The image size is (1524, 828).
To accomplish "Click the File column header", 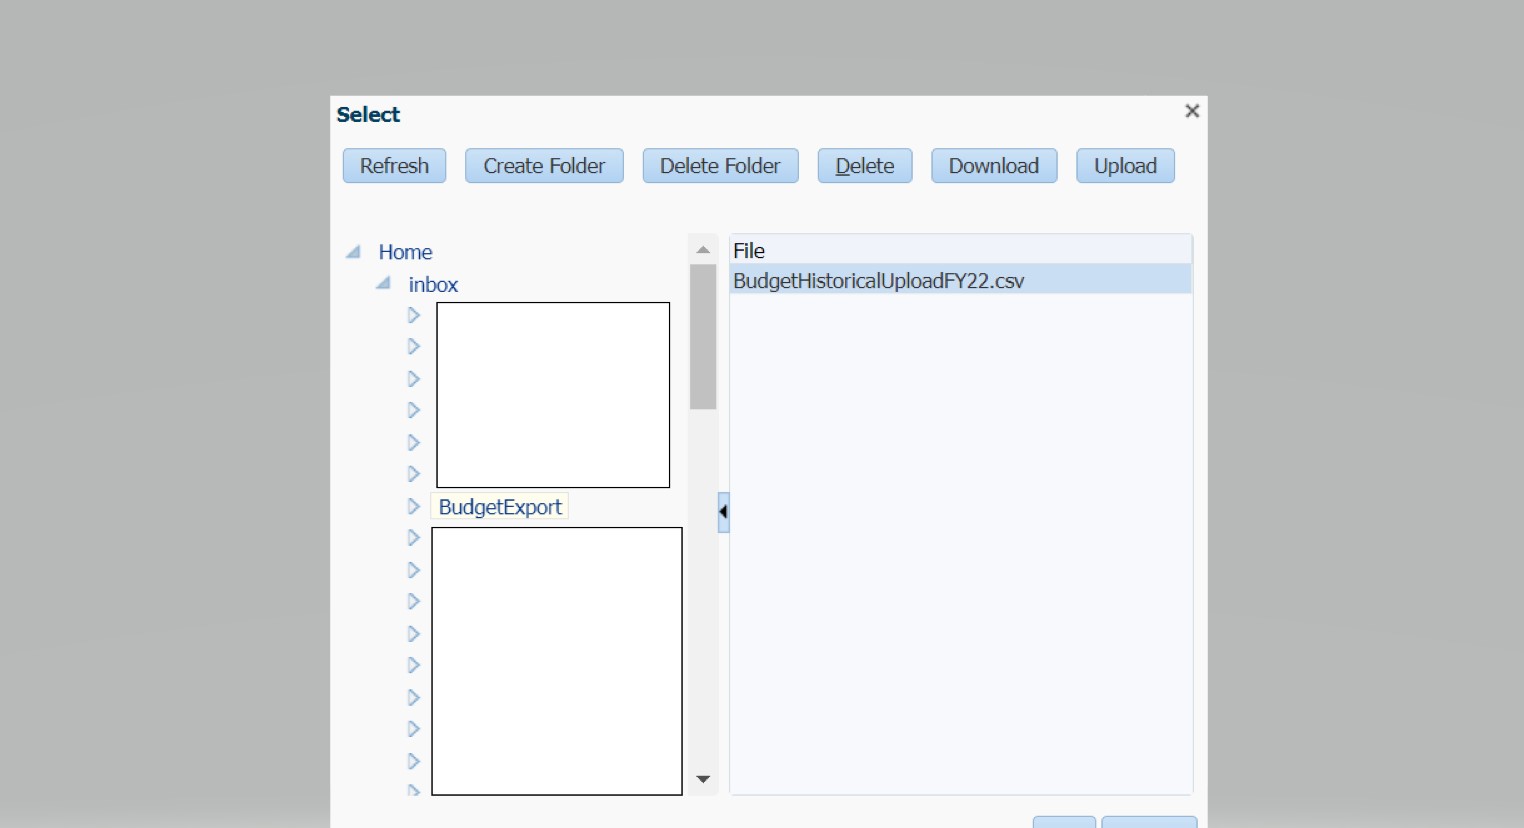I will [960, 250].
